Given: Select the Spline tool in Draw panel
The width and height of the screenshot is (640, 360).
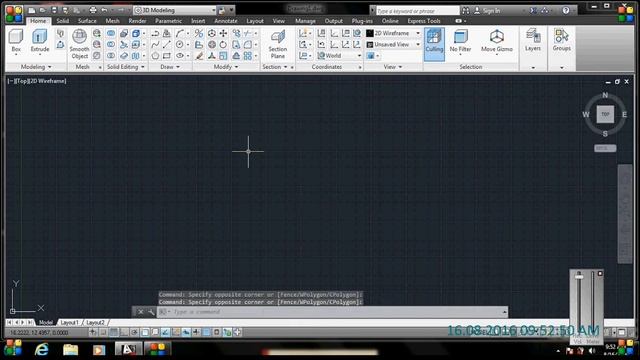Looking at the screenshot, I should point(155,44).
